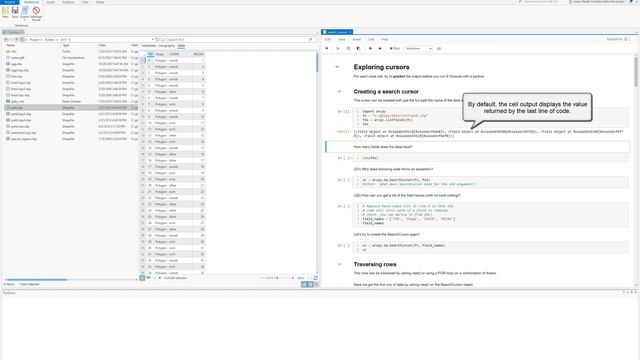Move the cell down with the down arrow icon
Viewport: 640px width, 360px height.
tap(380, 49)
